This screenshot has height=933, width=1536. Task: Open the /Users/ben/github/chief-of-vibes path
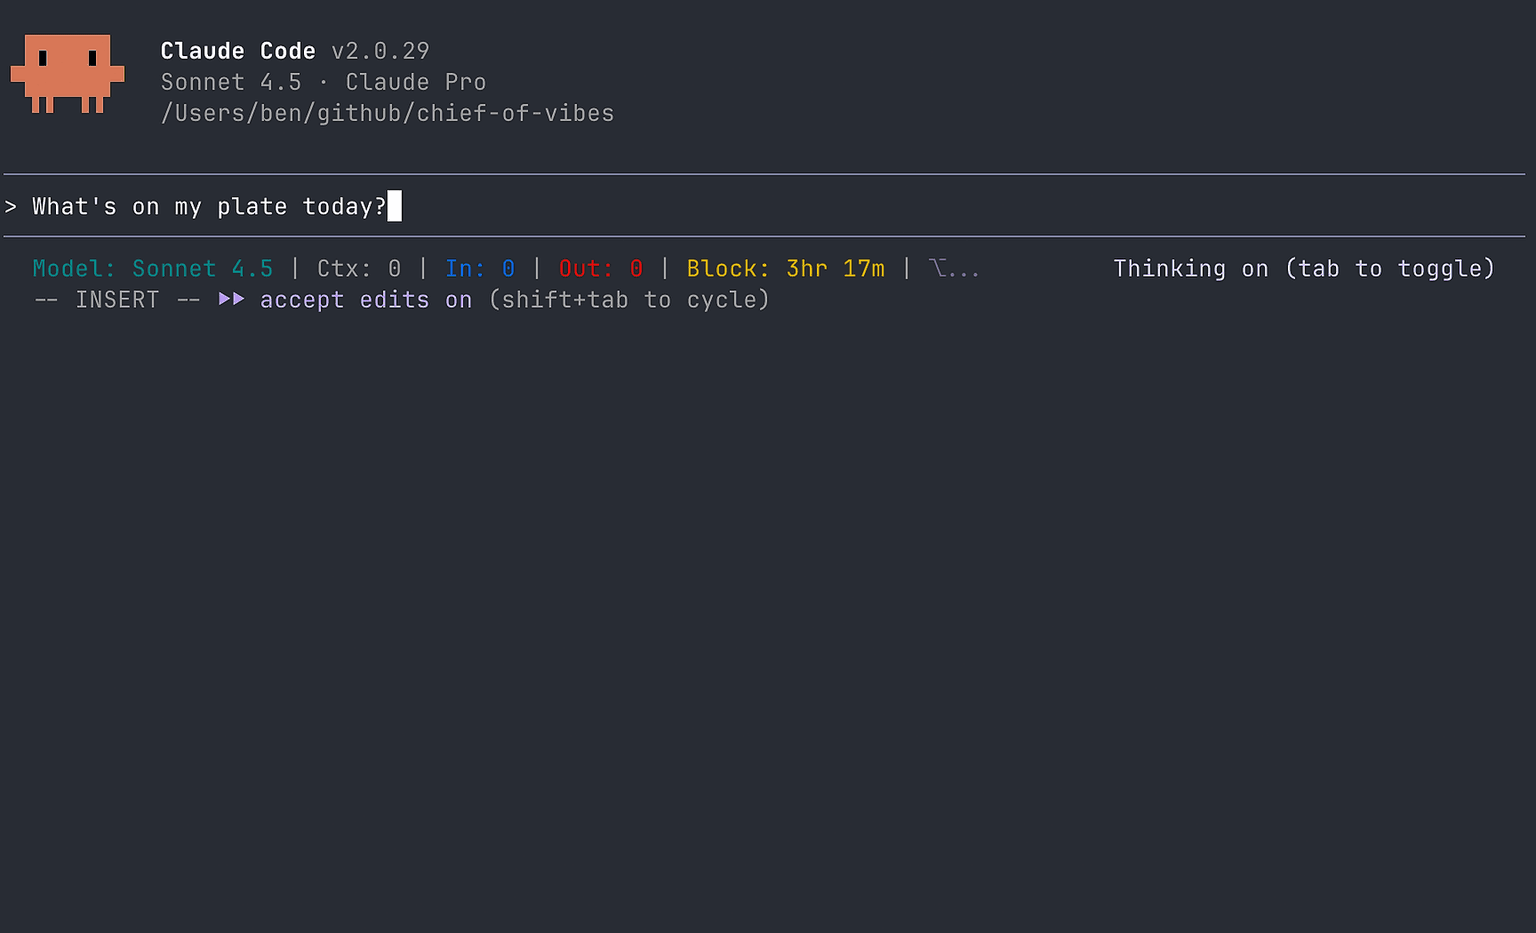point(387,113)
